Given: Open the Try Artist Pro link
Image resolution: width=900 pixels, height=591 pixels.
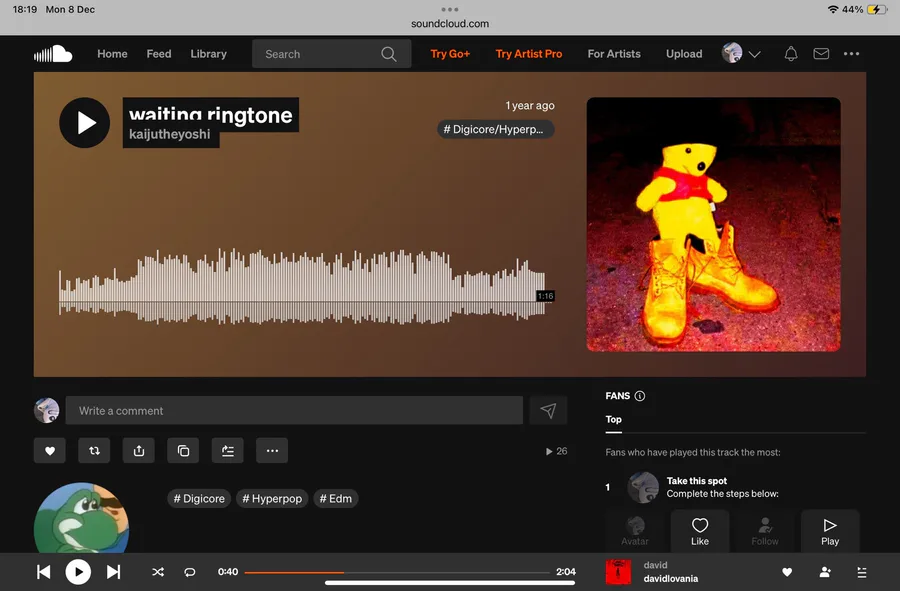Looking at the screenshot, I should pyautogui.click(x=529, y=54).
